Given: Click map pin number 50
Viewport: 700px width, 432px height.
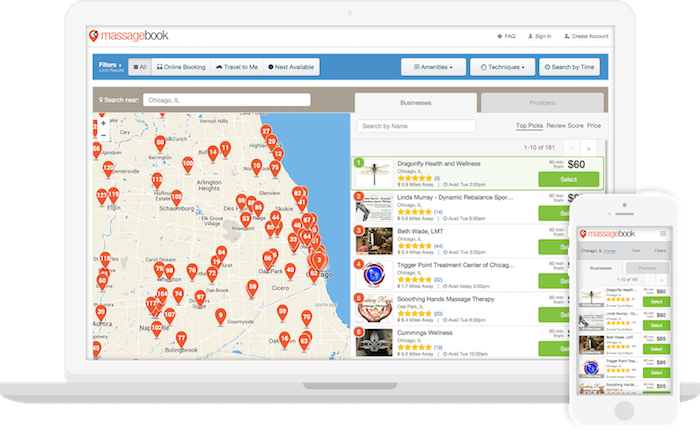Looking at the screenshot, I should coord(160,144).
